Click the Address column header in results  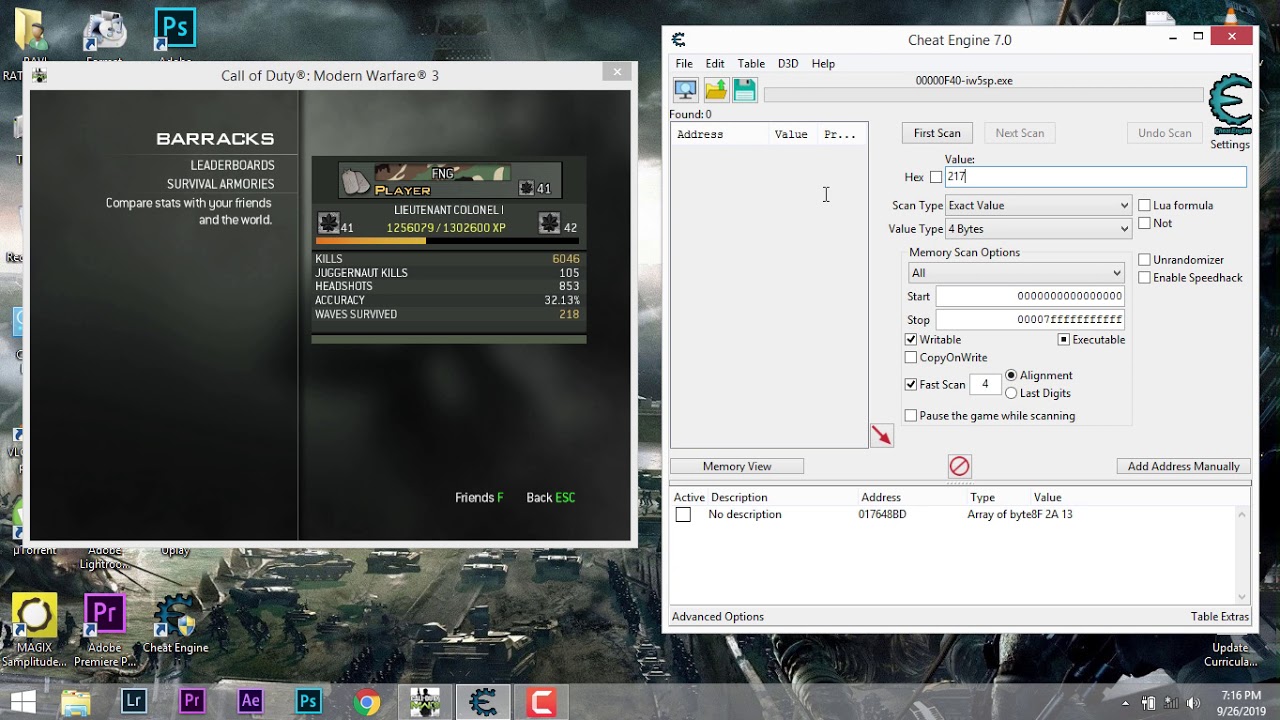pyautogui.click(x=720, y=134)
